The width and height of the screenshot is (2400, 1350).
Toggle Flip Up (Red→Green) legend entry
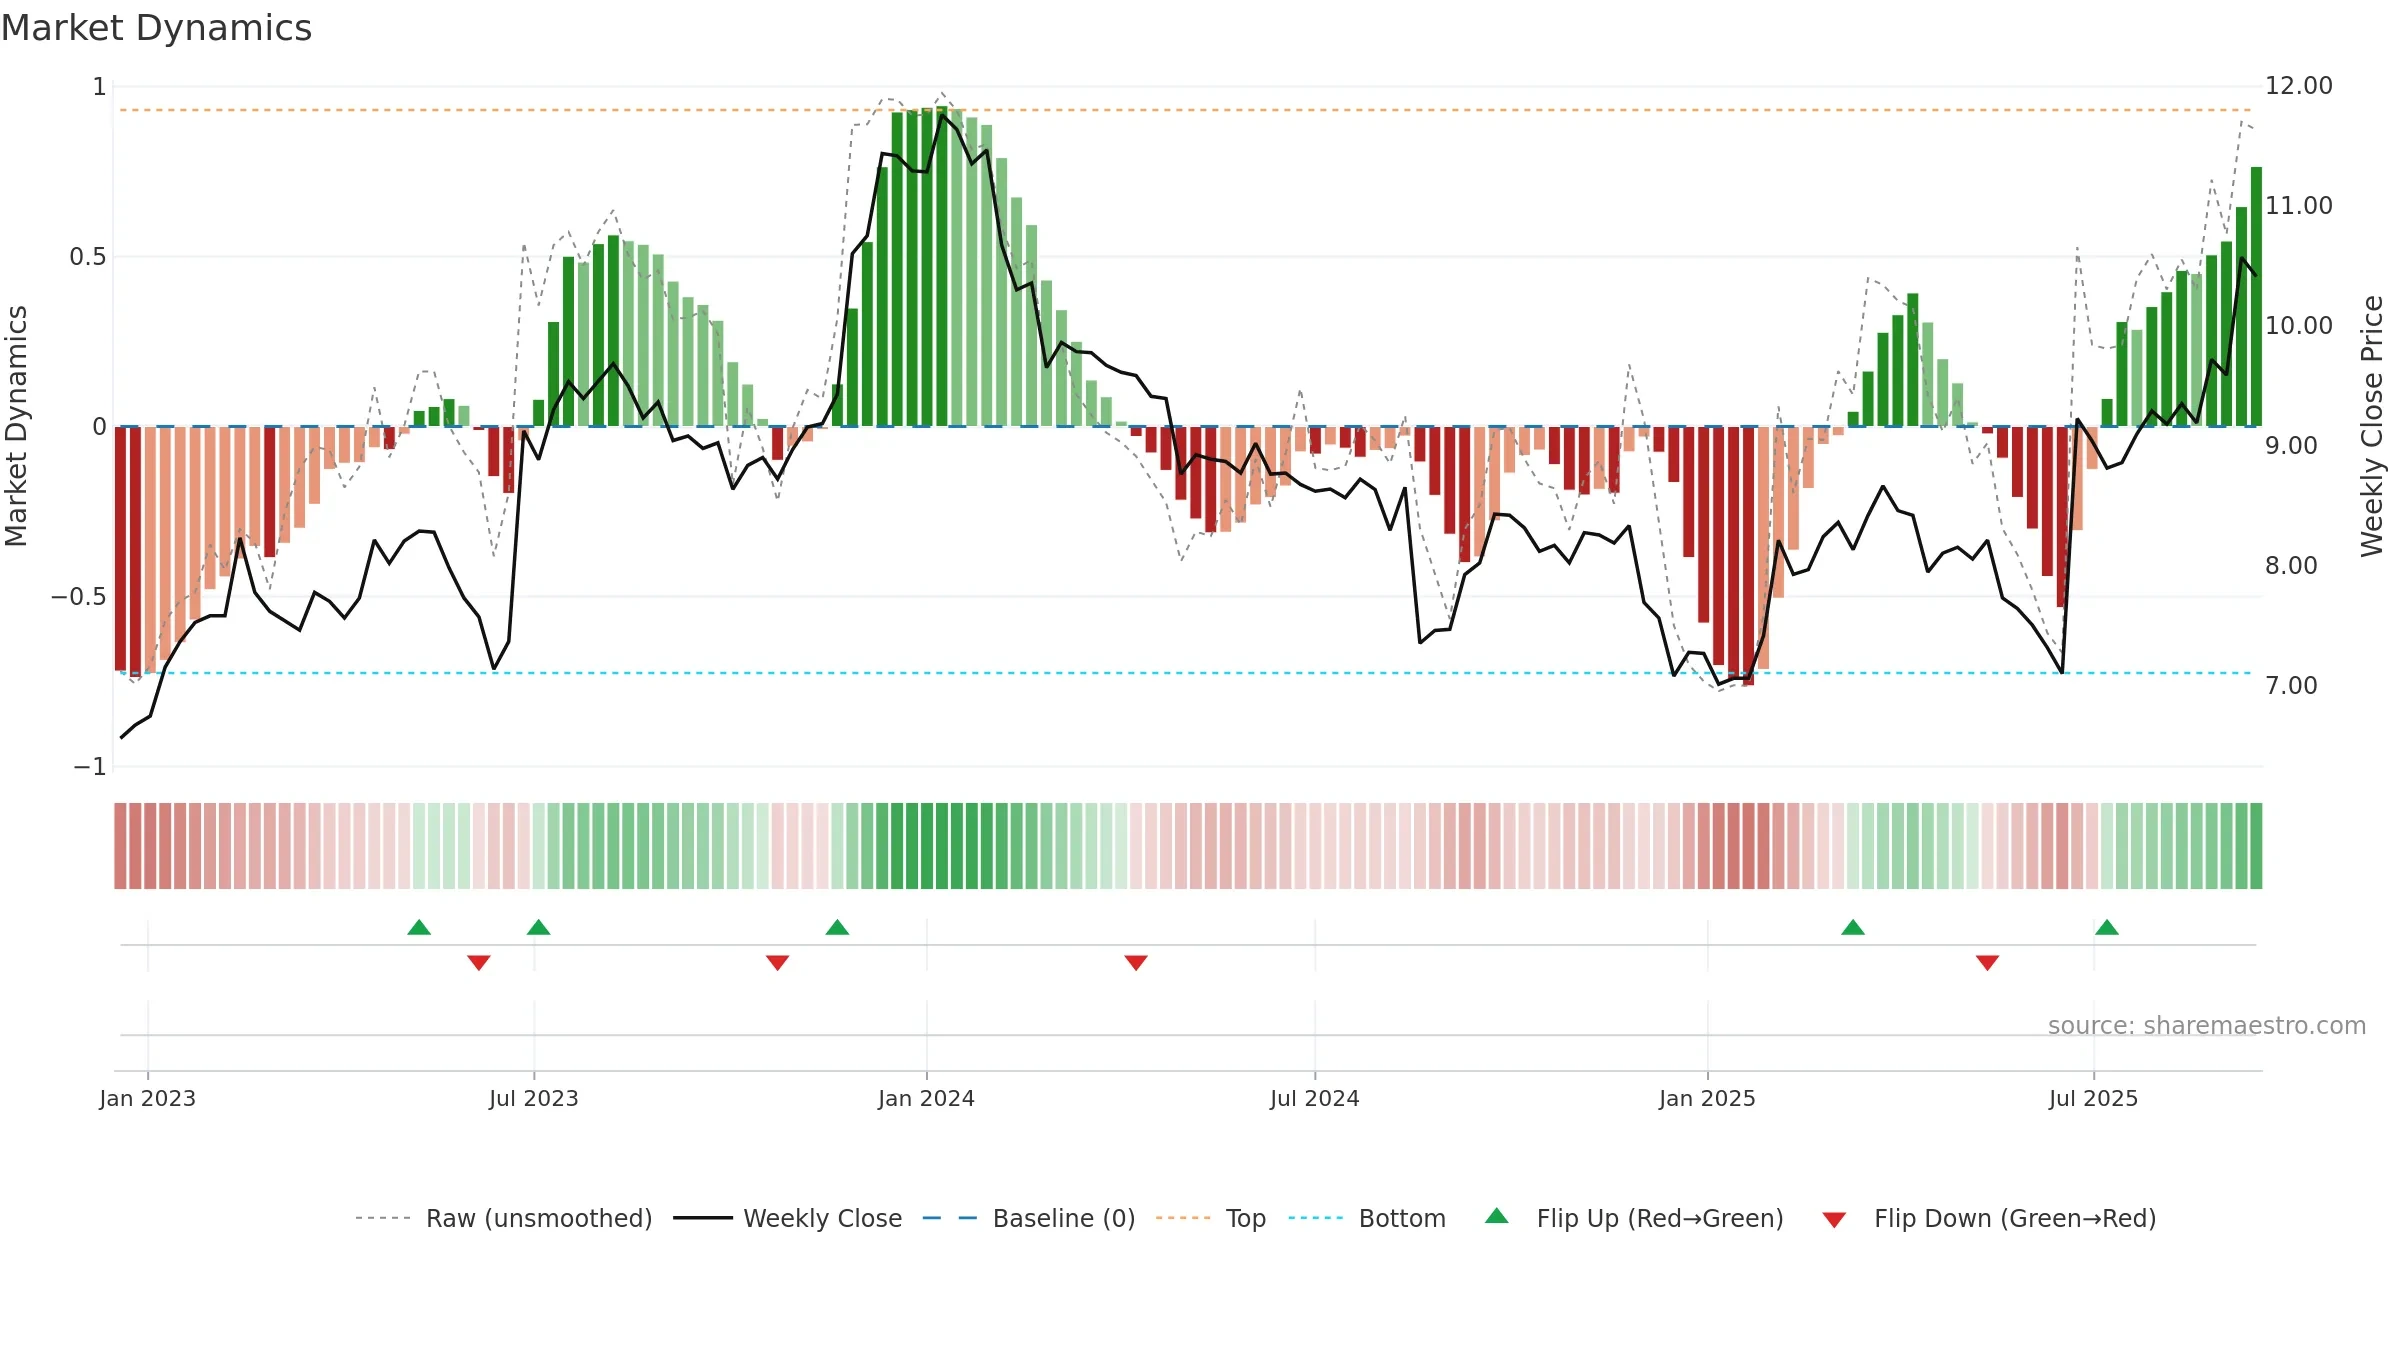tap(1634, 1218)
